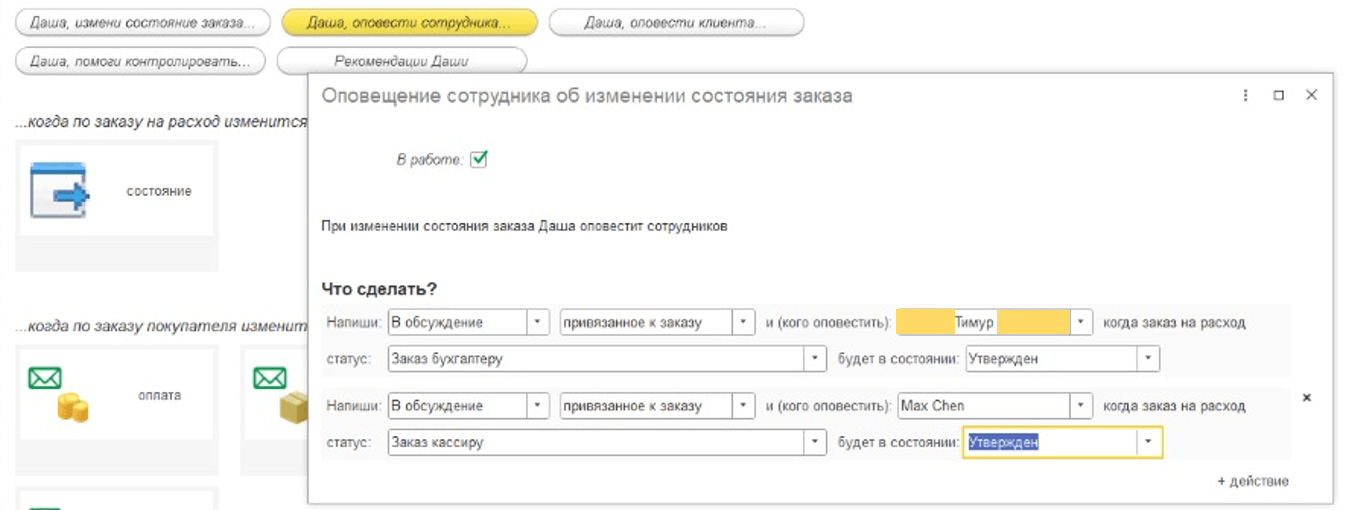This screenshot has height=510, width=1348.
Task: Expand status dropdown "Заказ кассиру"
Action: tap(817, 442)
